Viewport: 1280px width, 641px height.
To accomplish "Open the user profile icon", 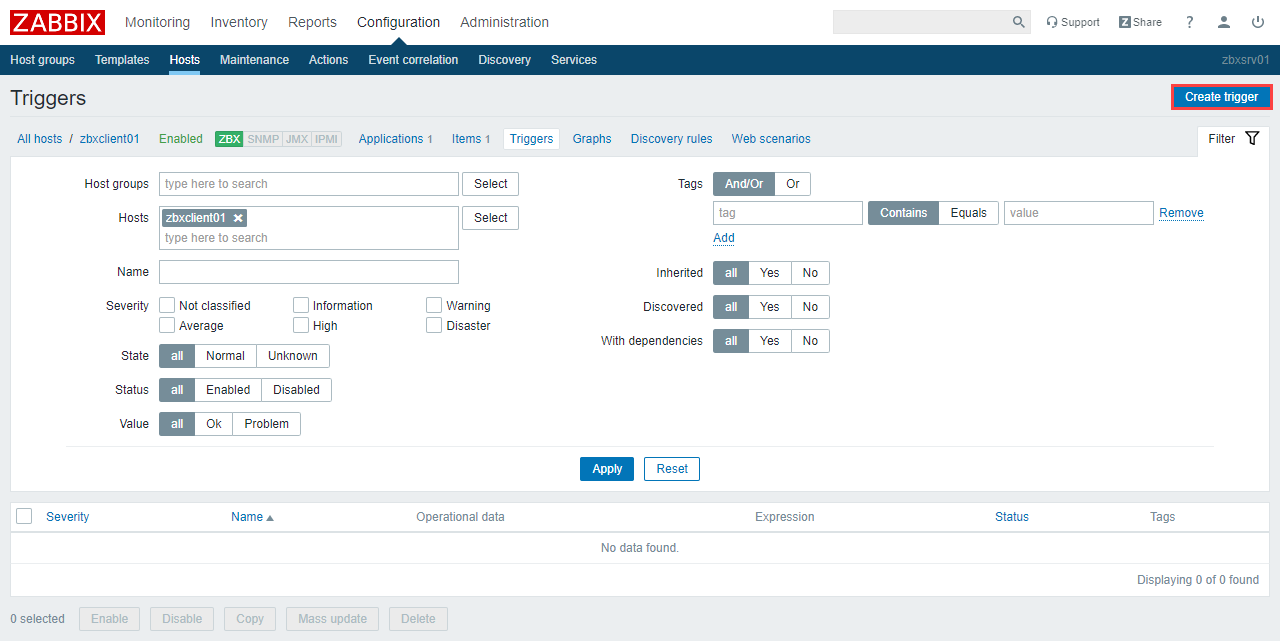I will click(1223, 22).
